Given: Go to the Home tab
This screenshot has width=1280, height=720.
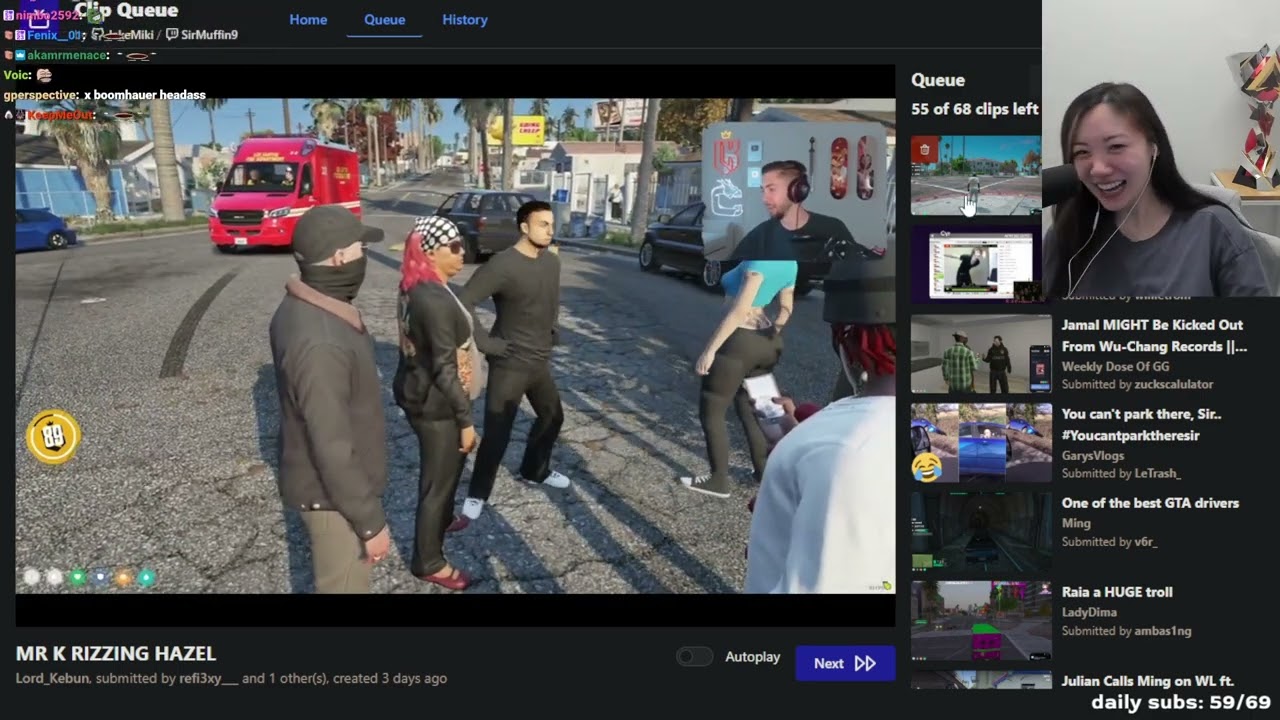Looking at the screenshot, I should point(308,20).
